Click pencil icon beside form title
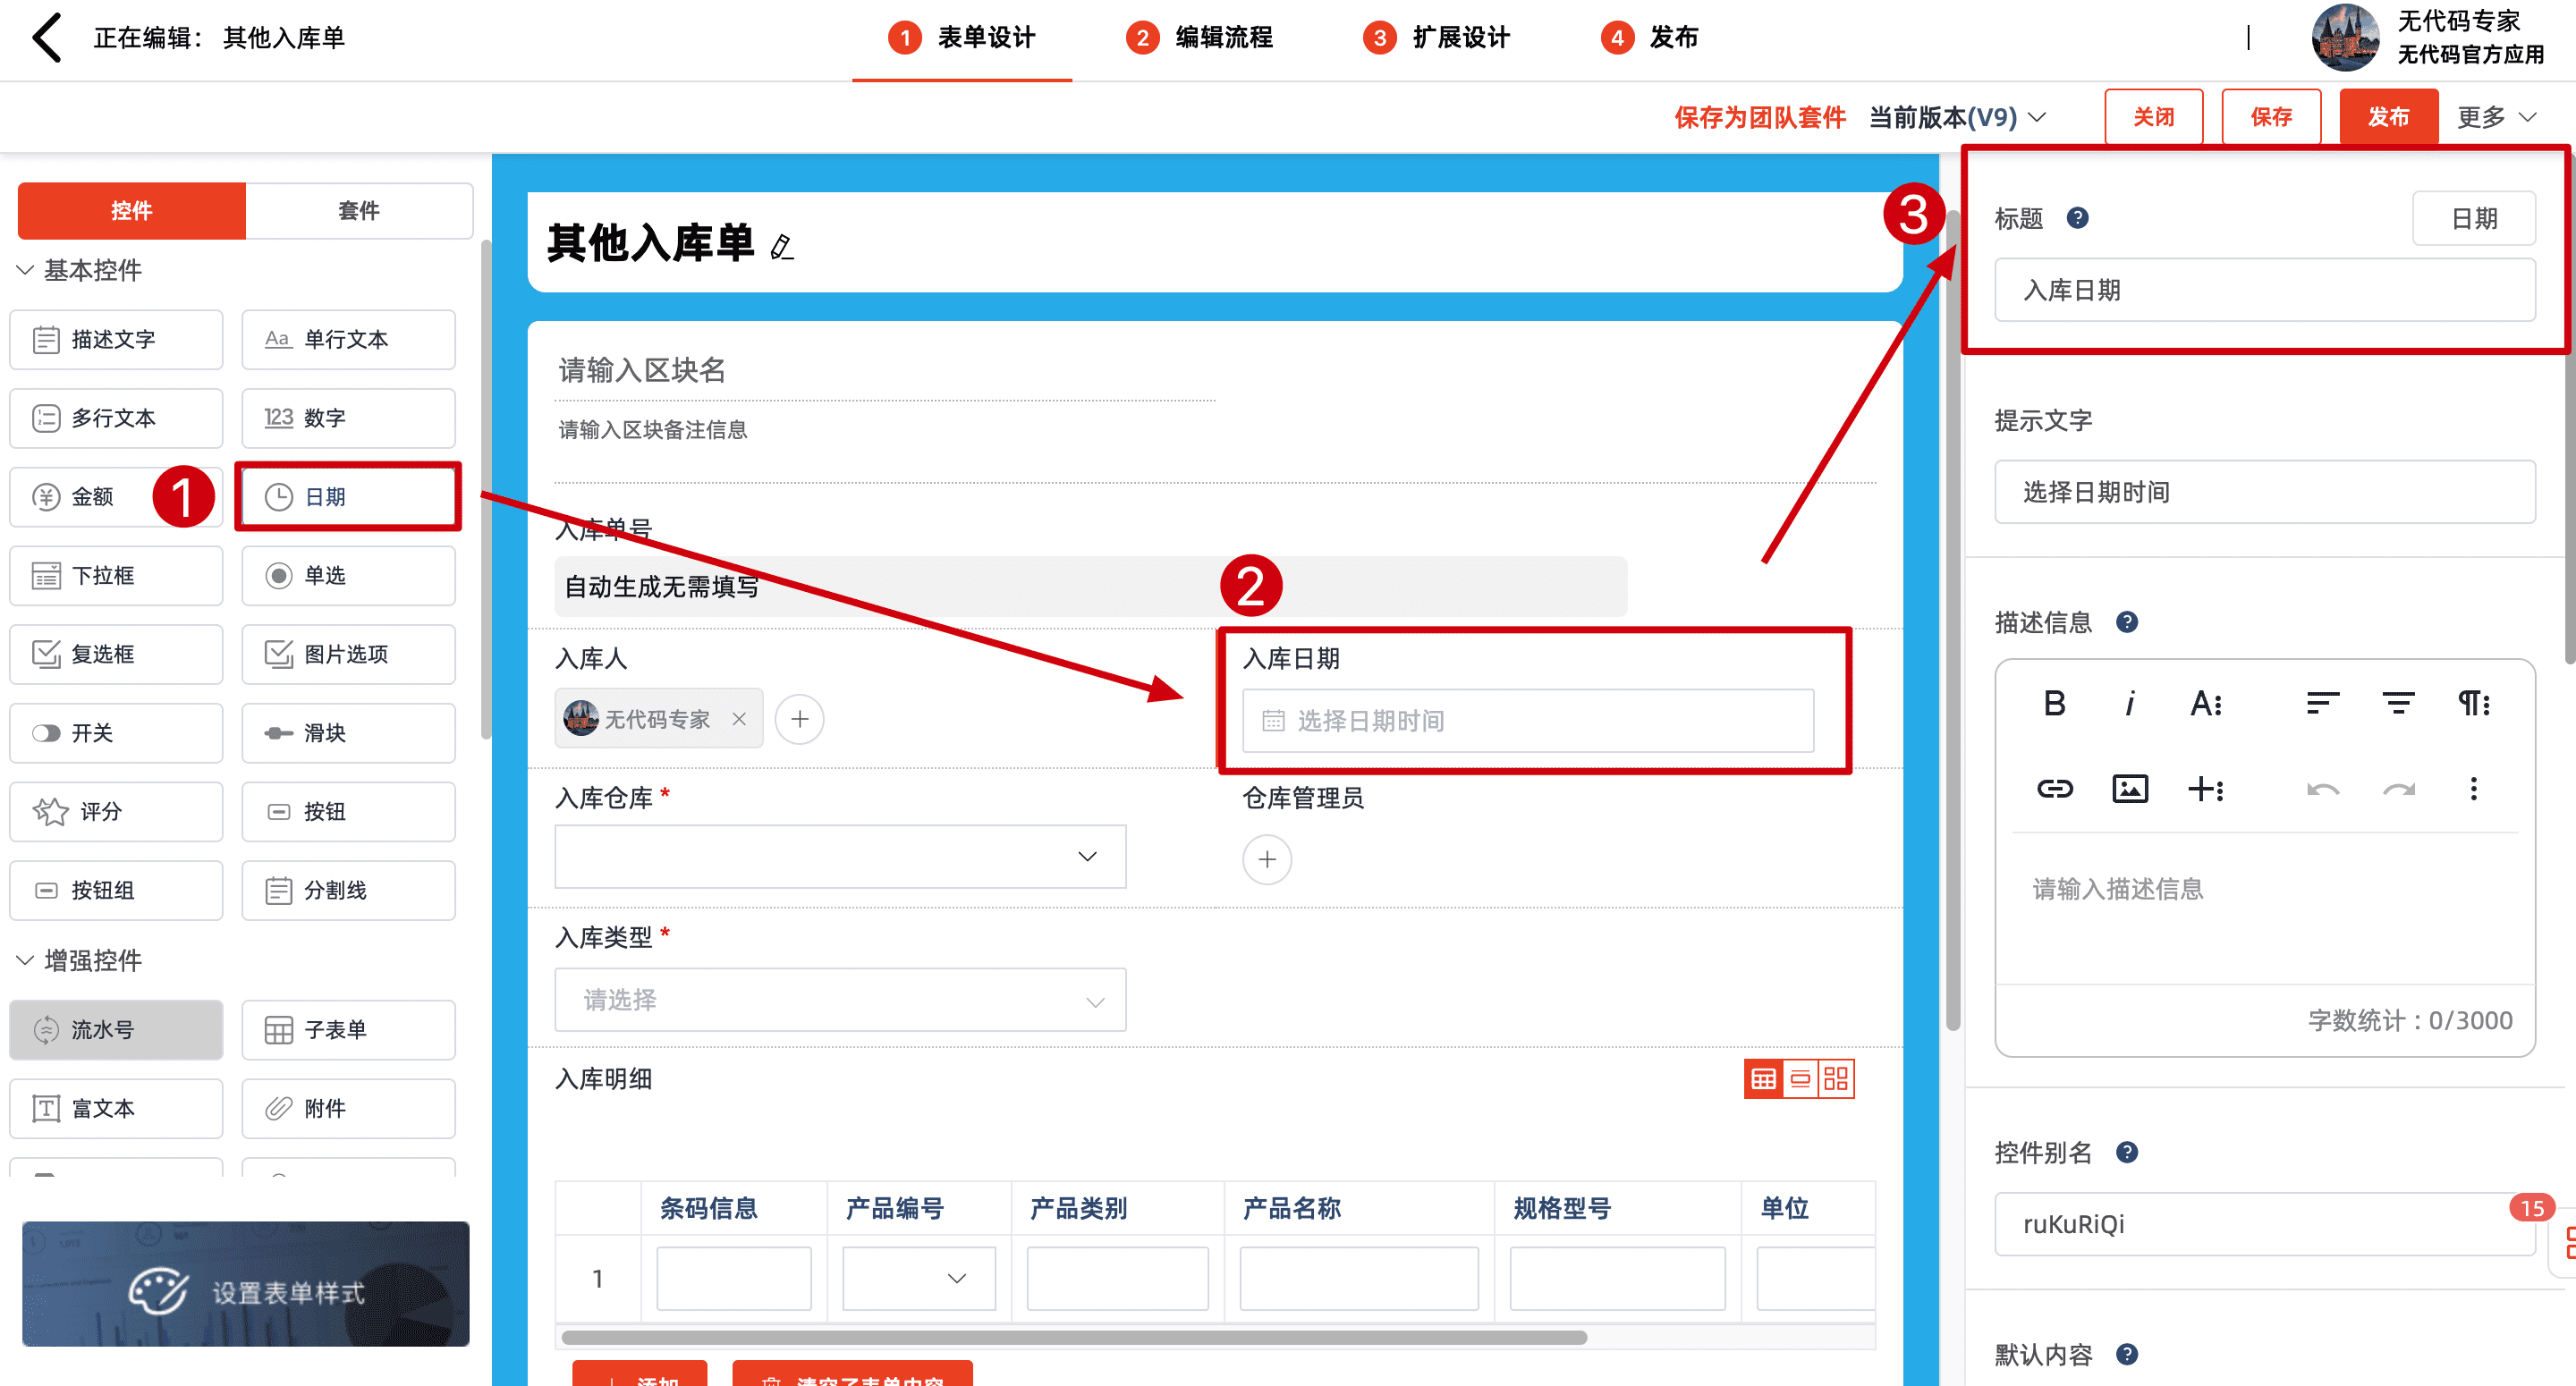The width and height of the screenshot is (2576, 1386). coord(782,246)
